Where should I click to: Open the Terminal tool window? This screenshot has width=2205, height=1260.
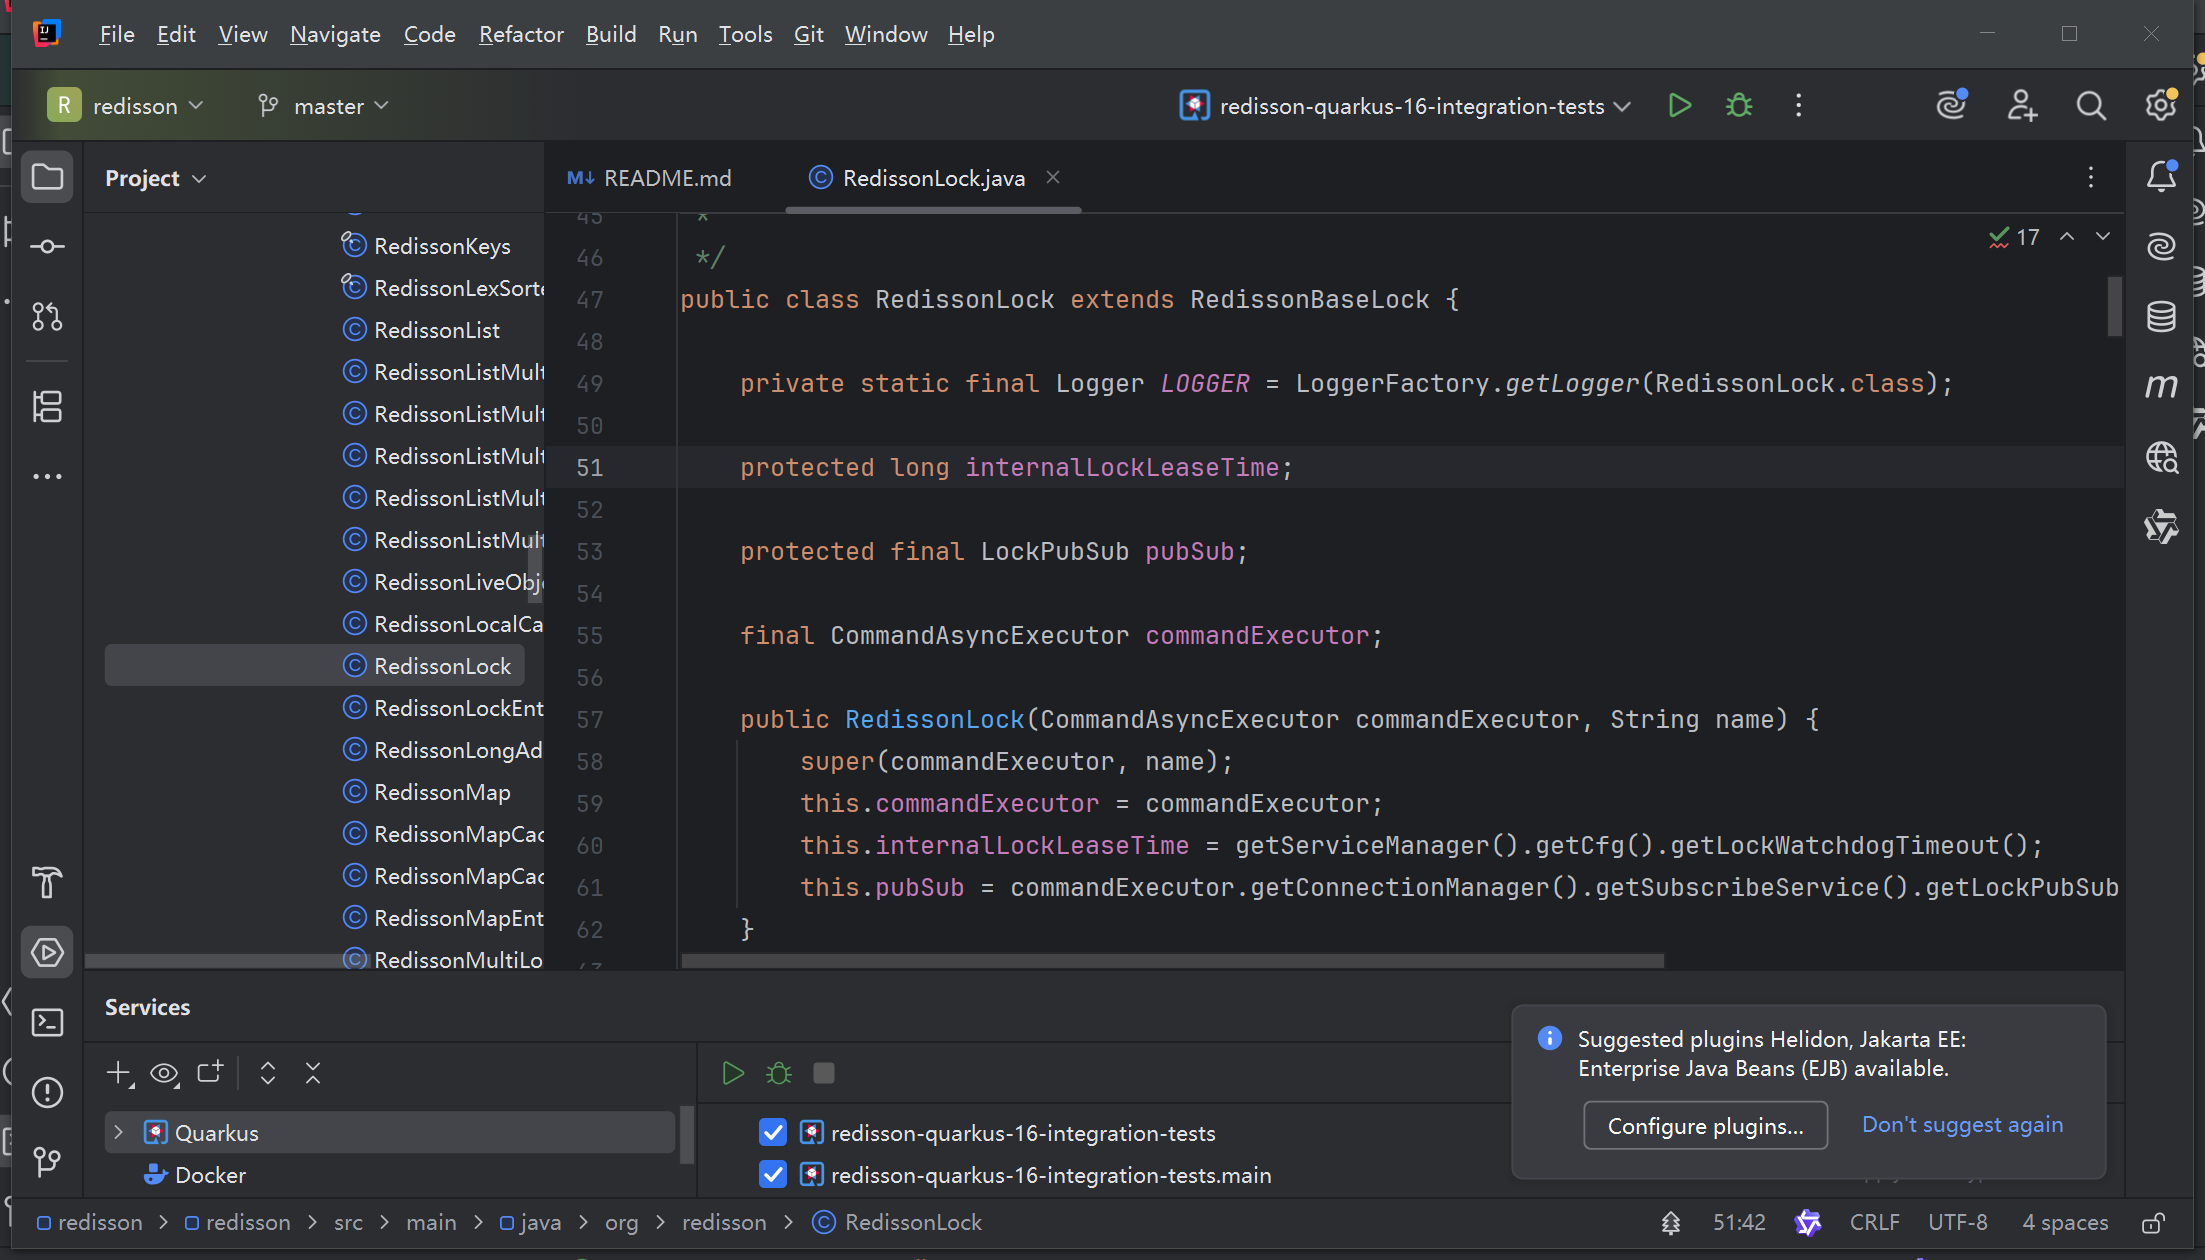tap(47, 1022)
